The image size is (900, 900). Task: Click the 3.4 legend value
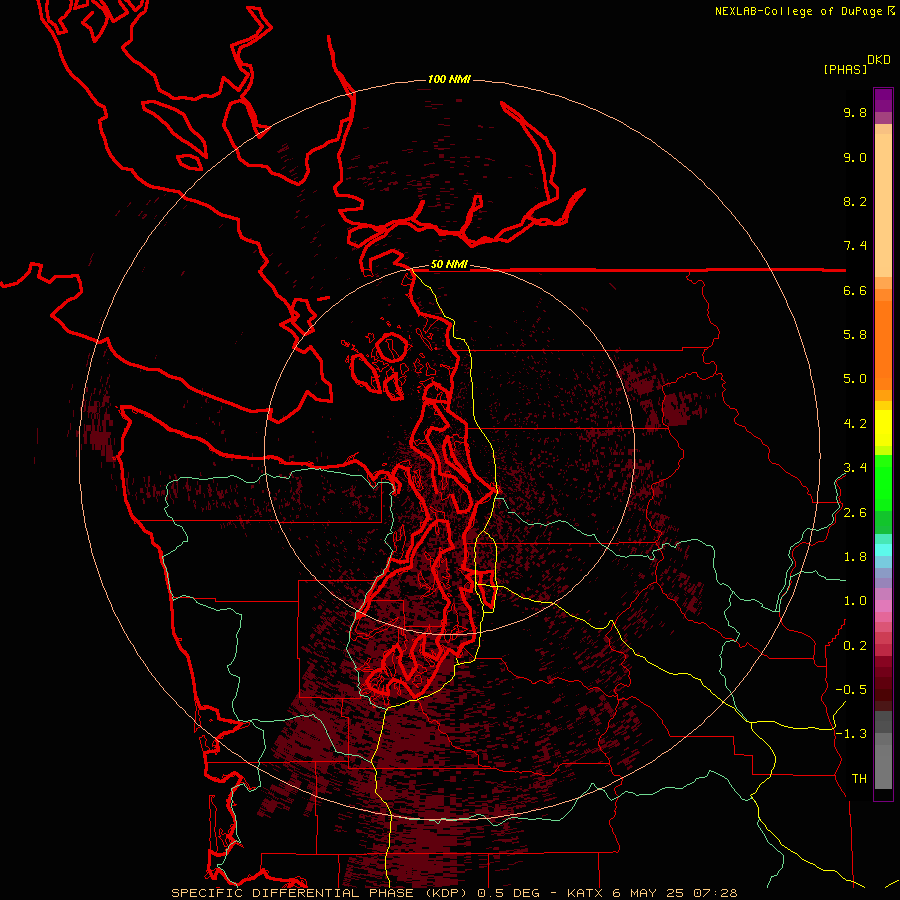coord(855,468)
